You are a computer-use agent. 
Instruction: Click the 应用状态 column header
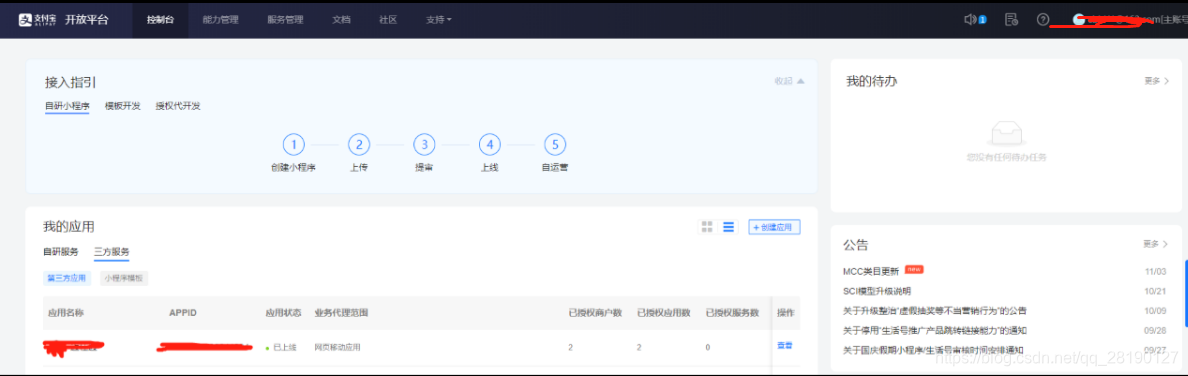pos(283,312)
